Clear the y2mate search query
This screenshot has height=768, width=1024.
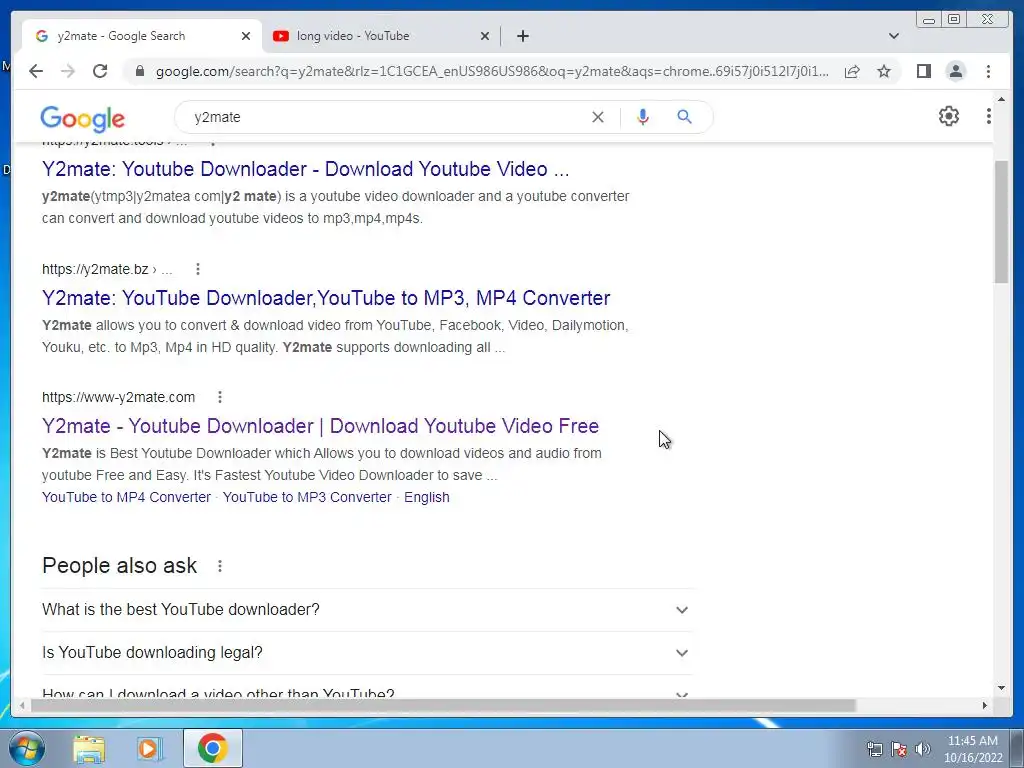coord(598,117)
